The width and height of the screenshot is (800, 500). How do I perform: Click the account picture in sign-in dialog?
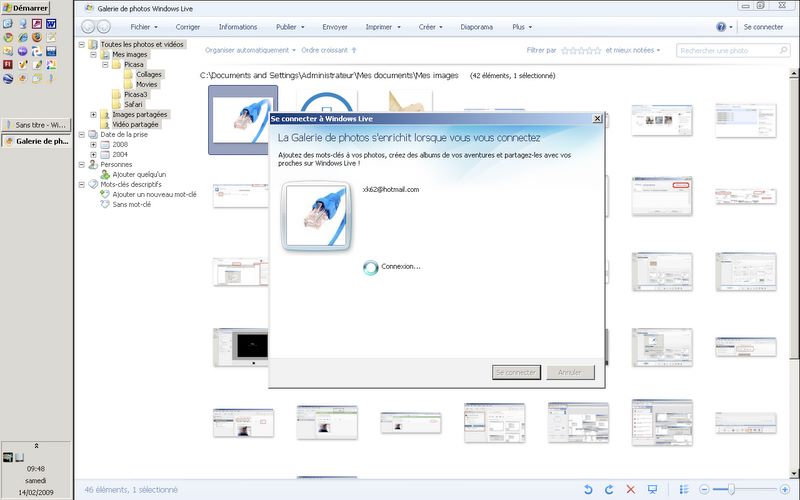pos(316,216)
